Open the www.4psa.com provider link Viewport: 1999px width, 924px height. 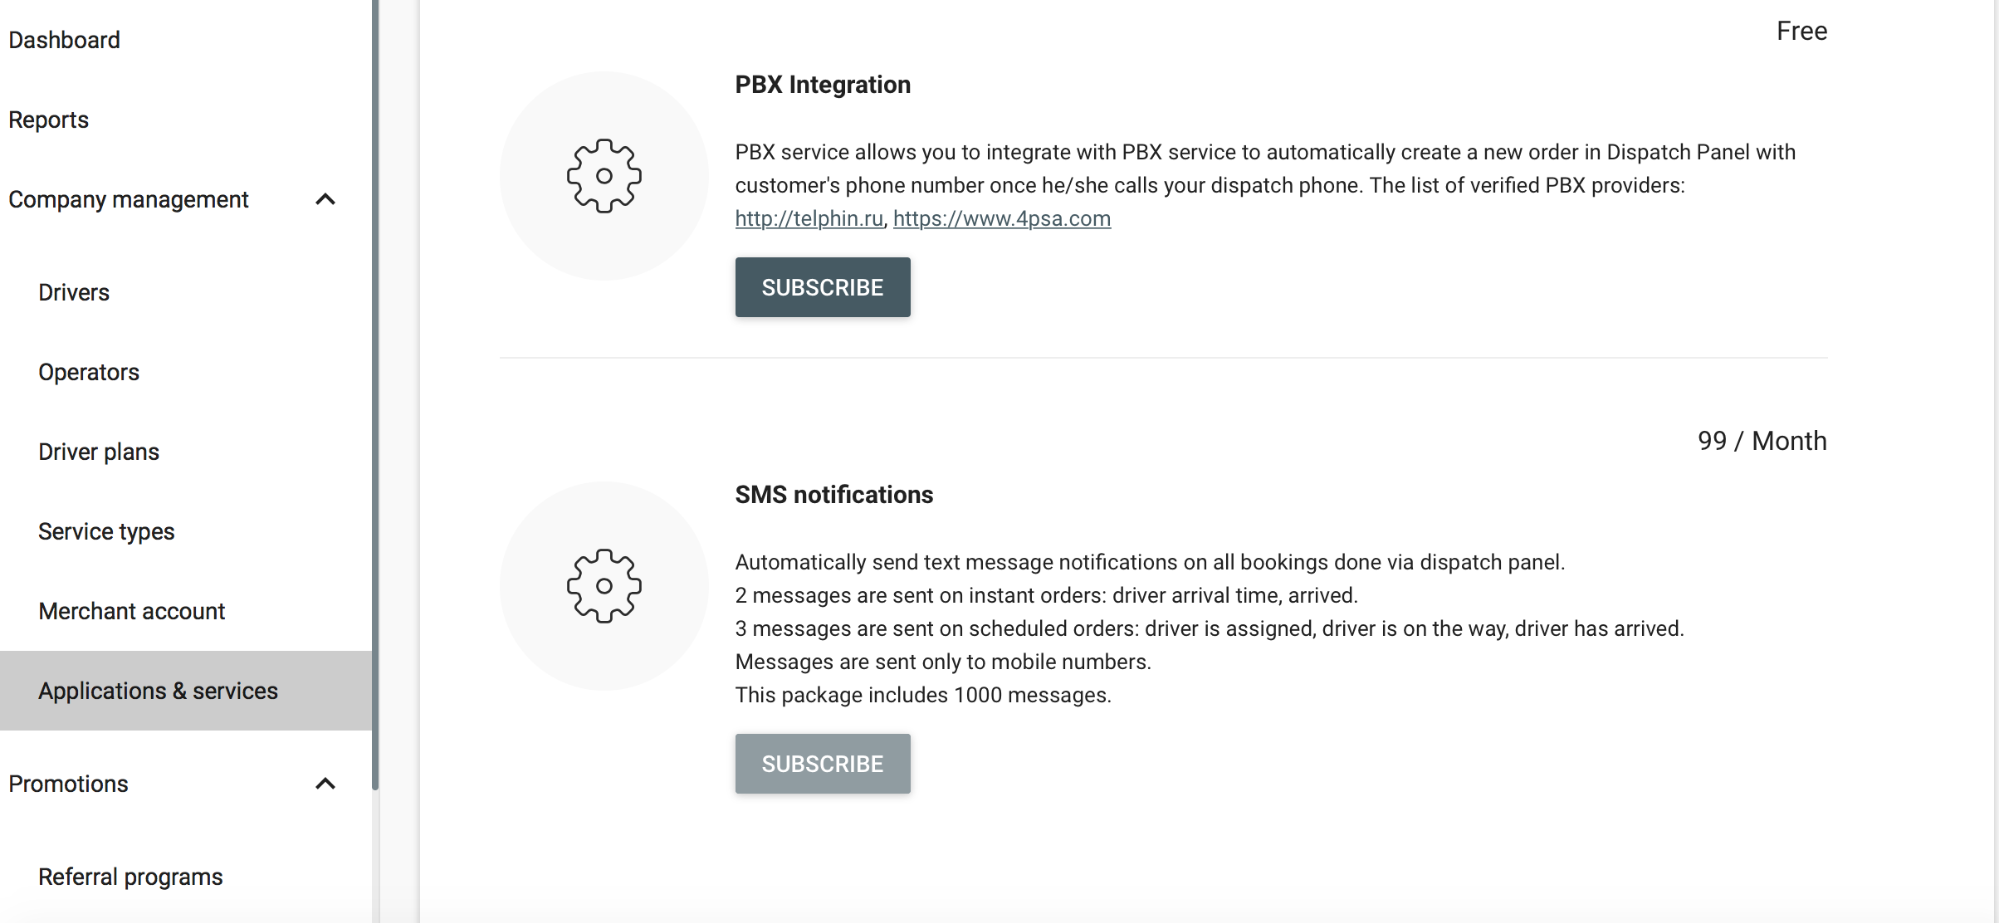tap(1002, 219)
